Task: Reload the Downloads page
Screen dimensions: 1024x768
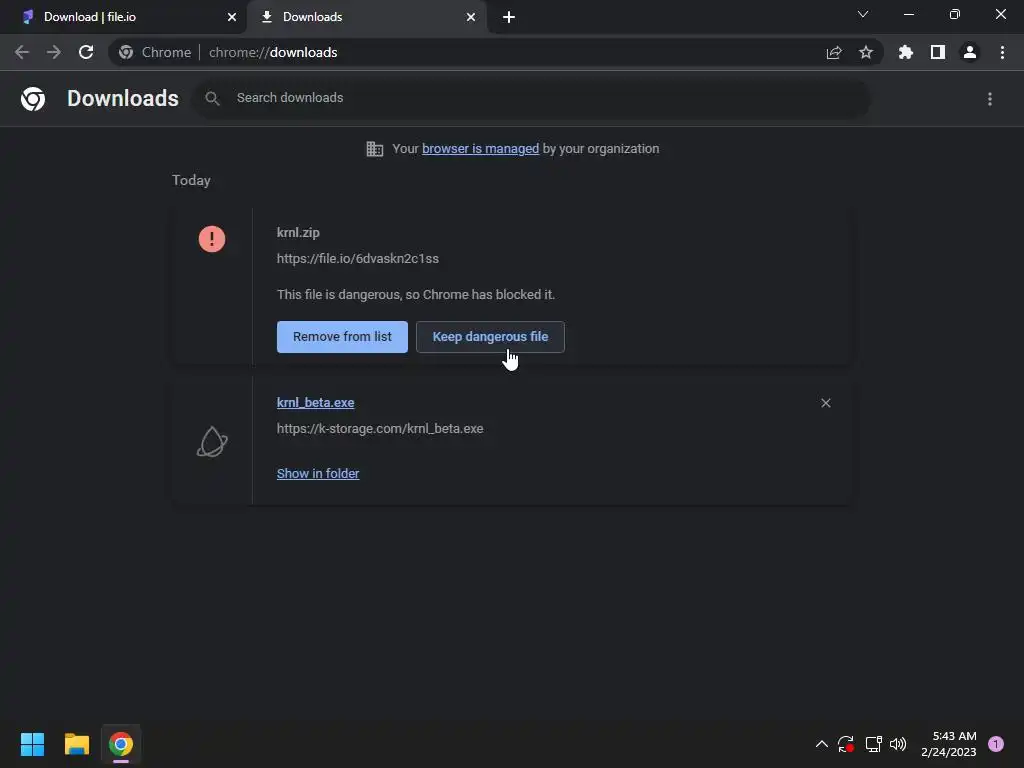Action: click(86, 52)
